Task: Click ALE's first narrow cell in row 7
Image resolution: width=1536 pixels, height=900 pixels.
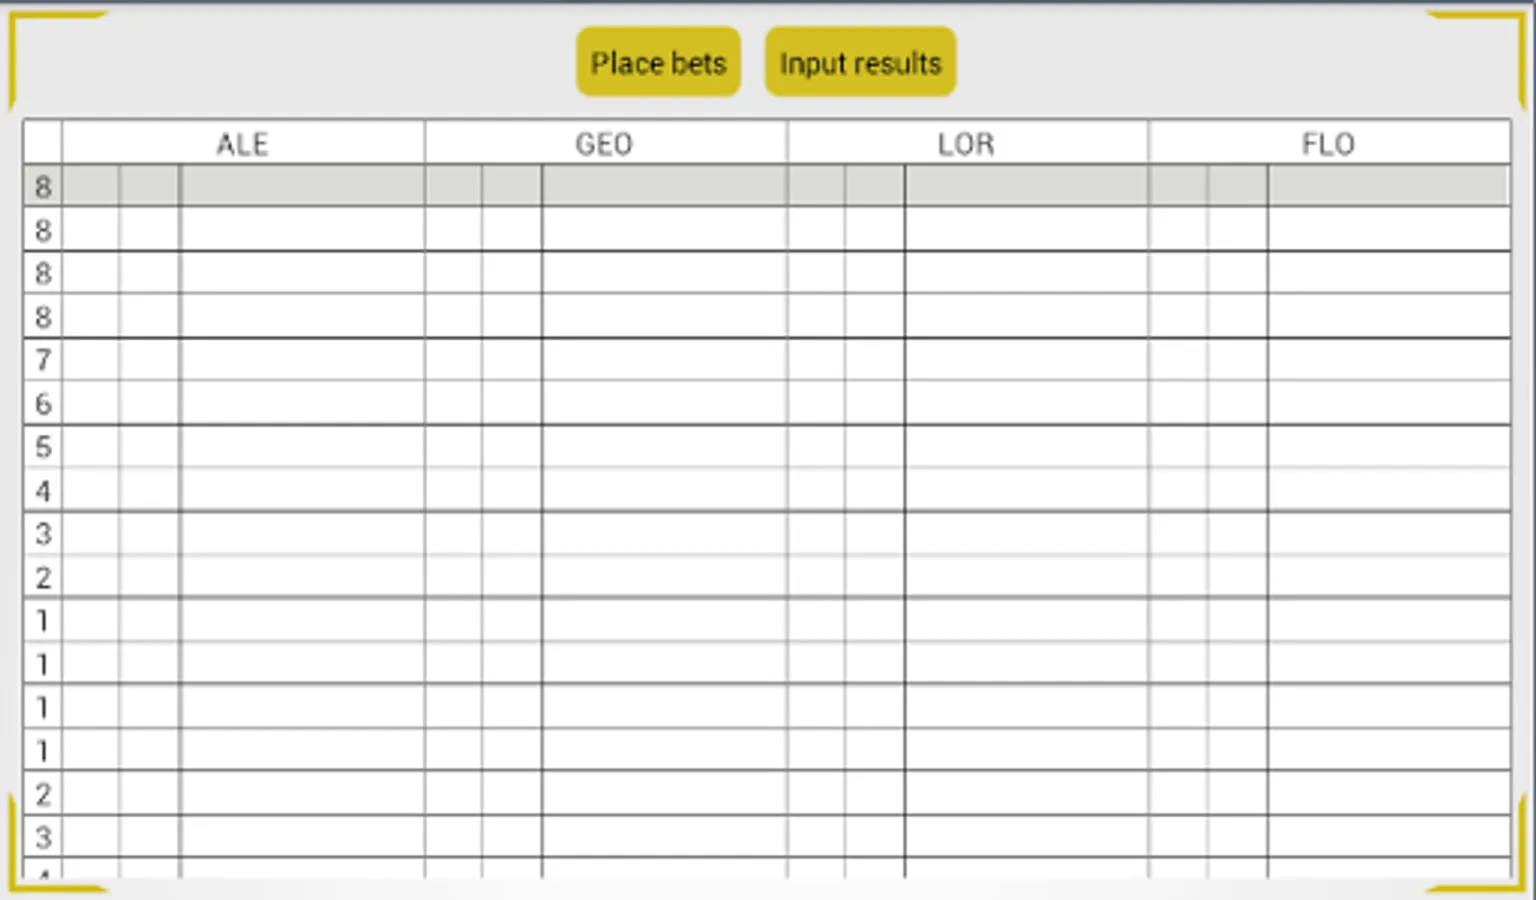Action: tap(91, 360)
